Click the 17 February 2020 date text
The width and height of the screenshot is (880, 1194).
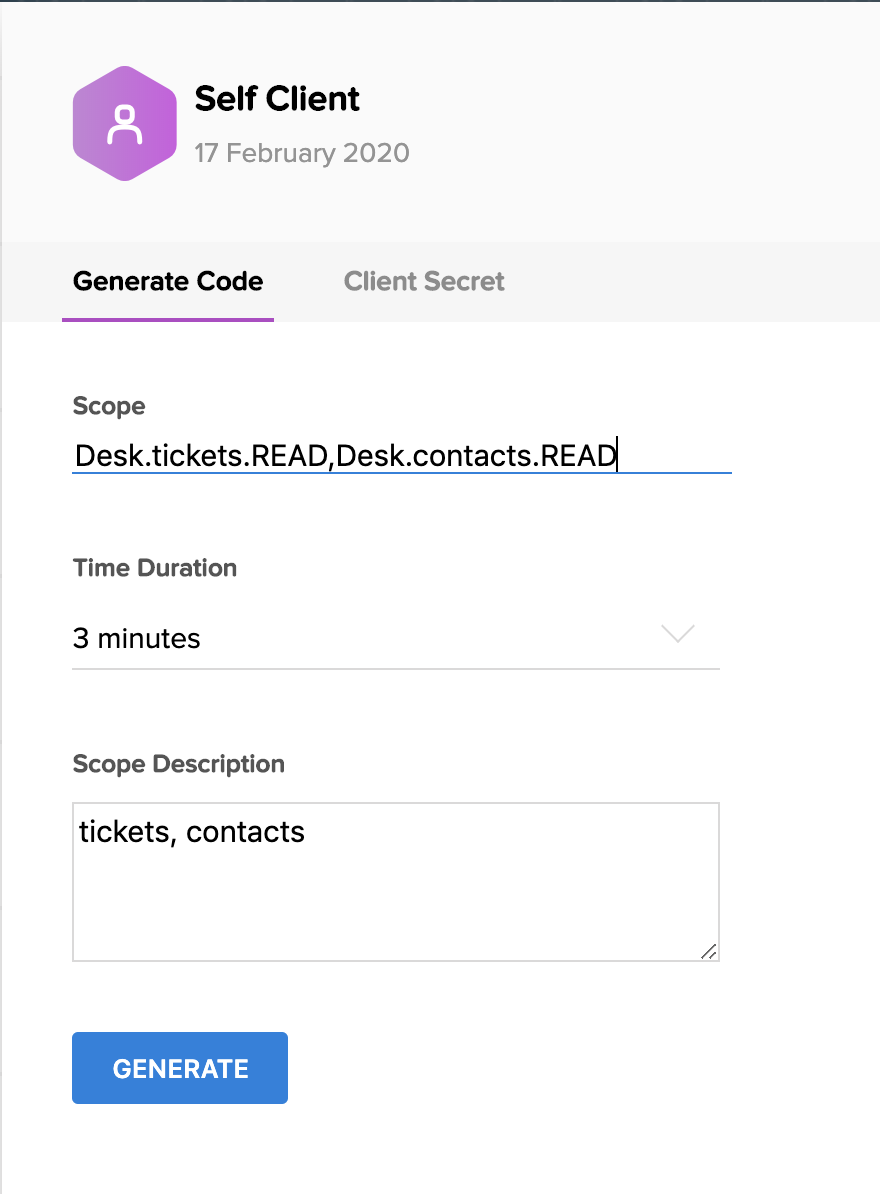point(301,153)
